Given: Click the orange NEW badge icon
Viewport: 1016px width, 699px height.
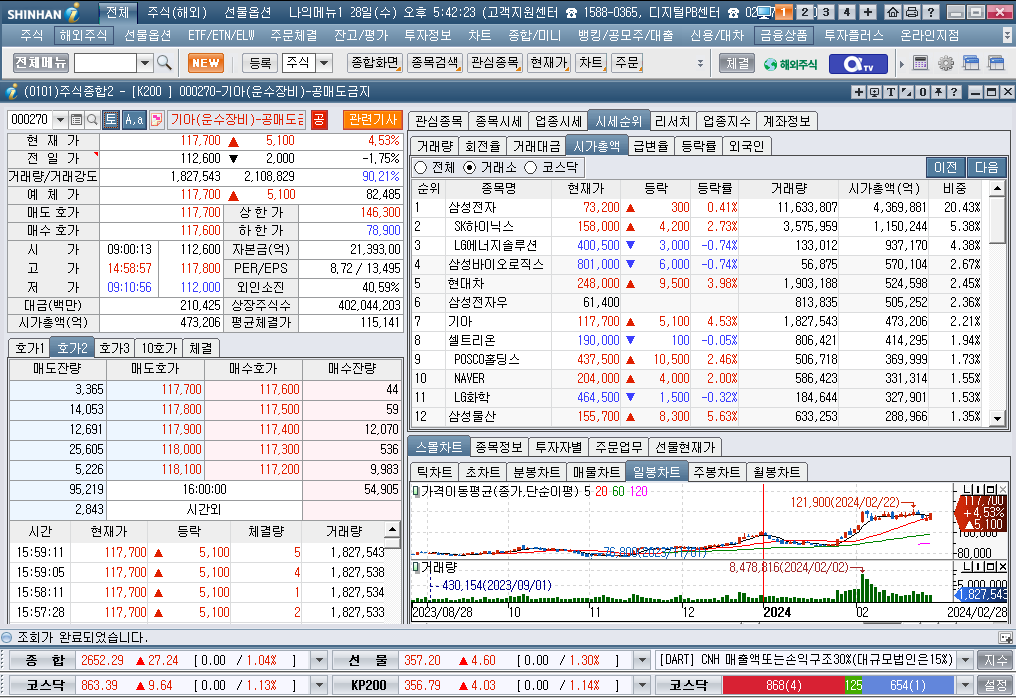Looking at the screenshot, I should pyautogui.click(x=206, y=63).
